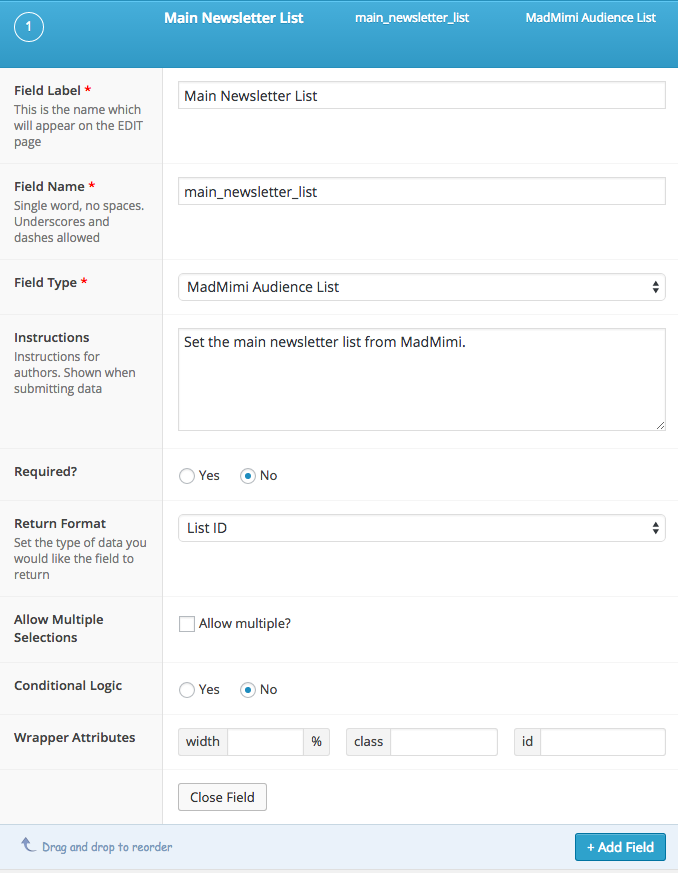Image resolution: width=678 pixels, height=873 pixels.
Task: Enable the Allow multiple checkbox
Action: (x=187, y=624)
